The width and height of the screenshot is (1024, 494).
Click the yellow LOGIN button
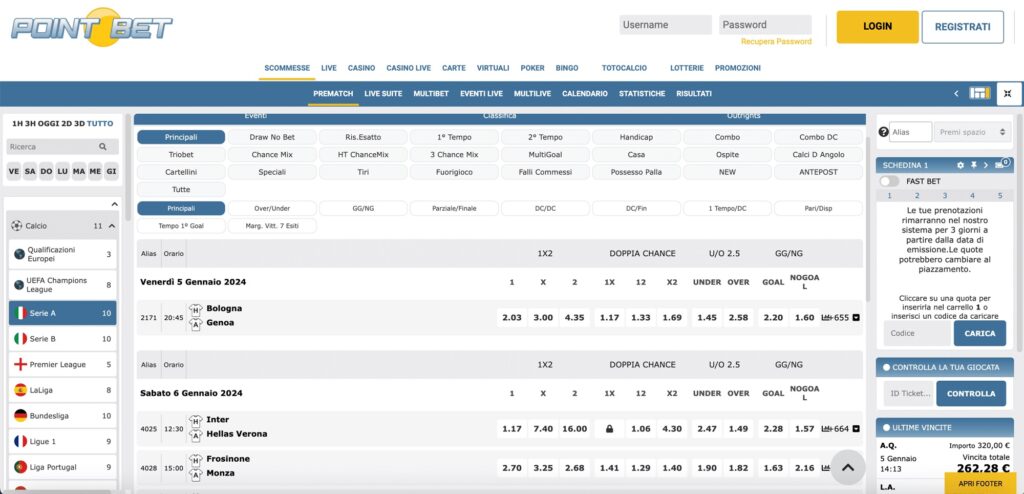pyautogui.click(x=877, y=27)
